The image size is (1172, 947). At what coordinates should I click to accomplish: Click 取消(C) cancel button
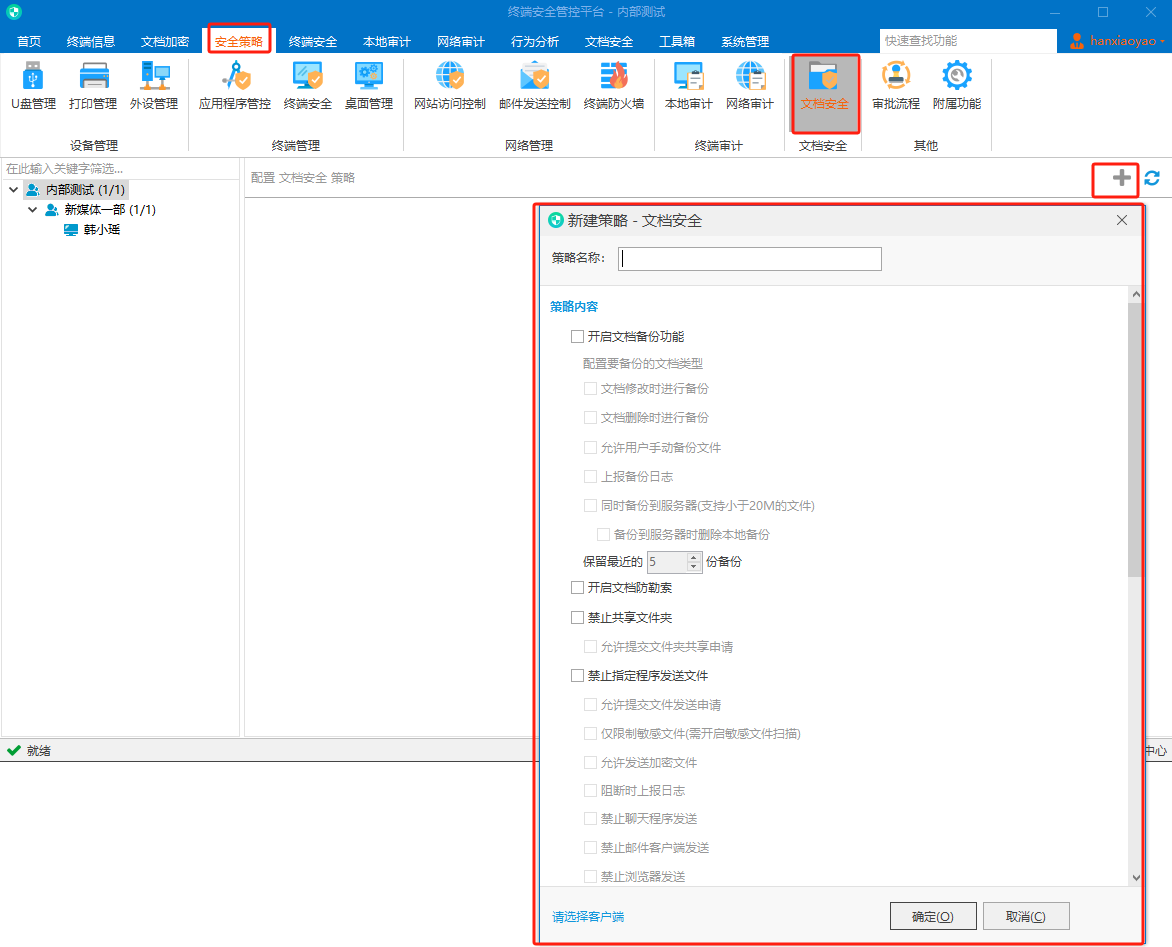1026,916
